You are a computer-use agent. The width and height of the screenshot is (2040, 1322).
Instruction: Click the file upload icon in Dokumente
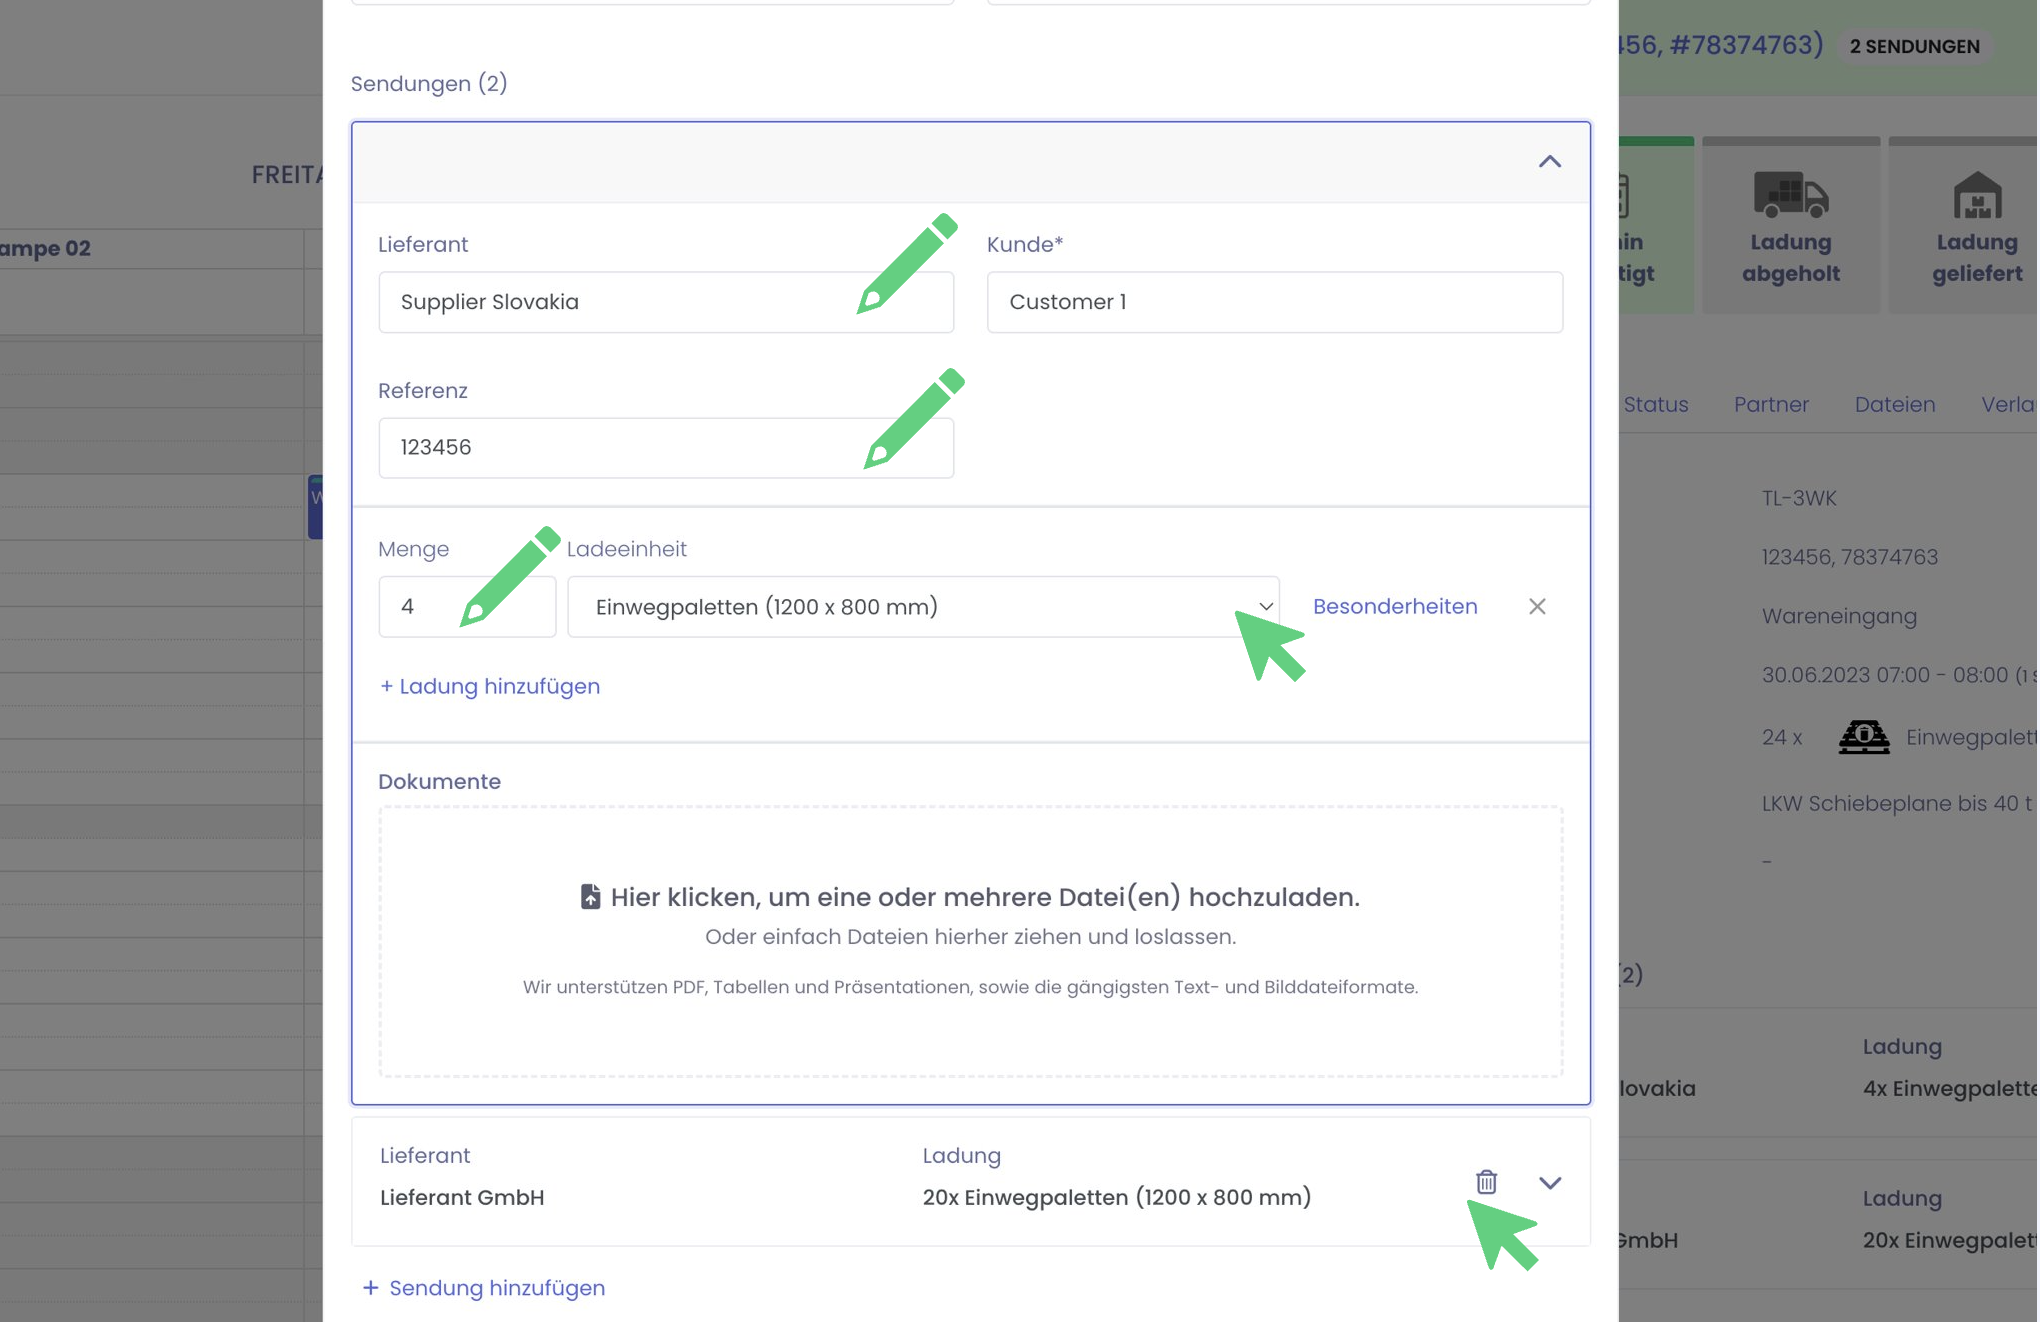(x=590, y=897)
